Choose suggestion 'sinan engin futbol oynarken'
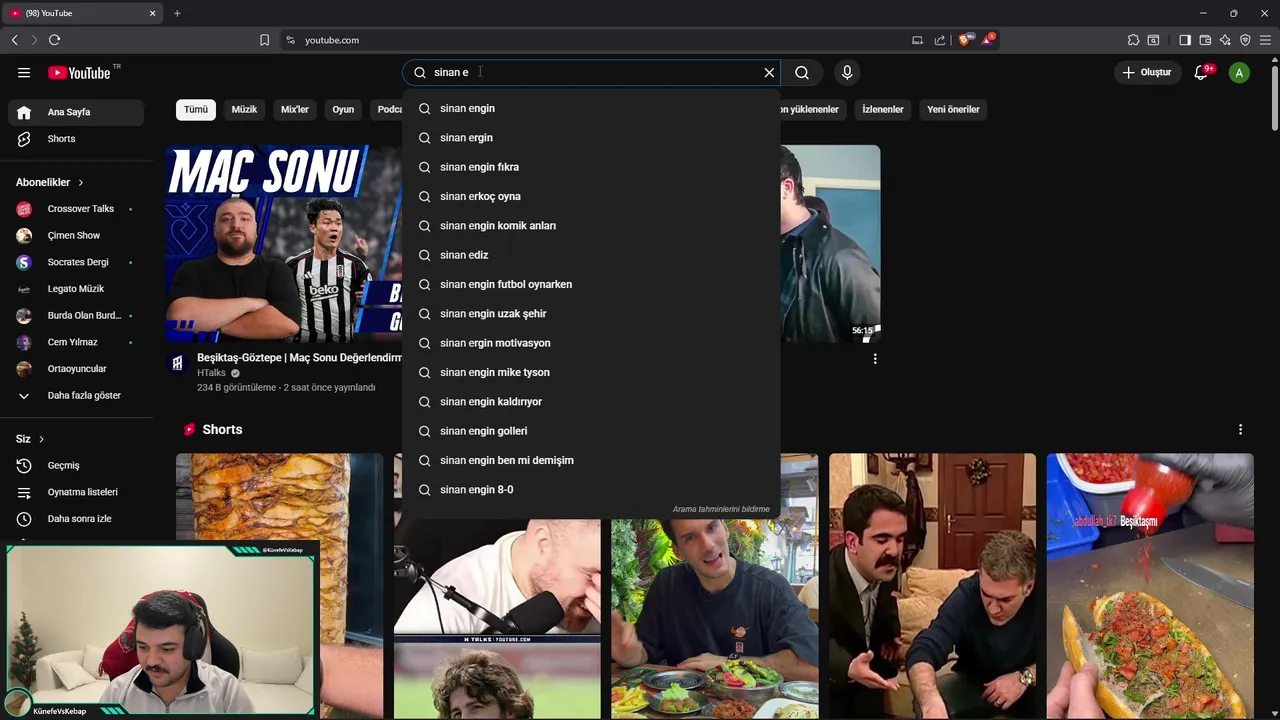Image resolution: width=1280 pixels, height=720 pixels. [591, 284]
